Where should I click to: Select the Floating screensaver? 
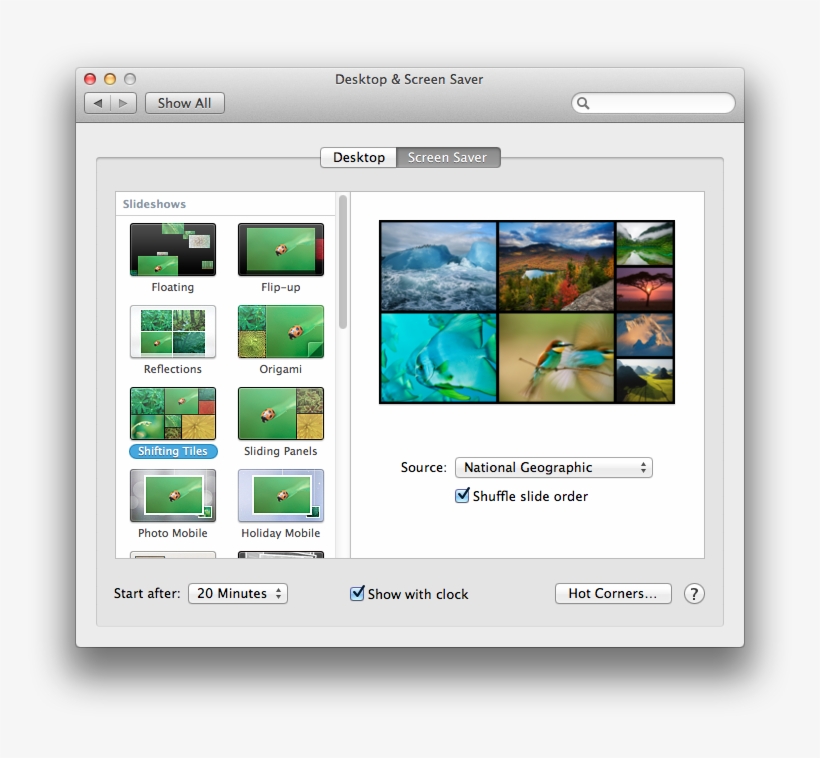tap(172, 249)
